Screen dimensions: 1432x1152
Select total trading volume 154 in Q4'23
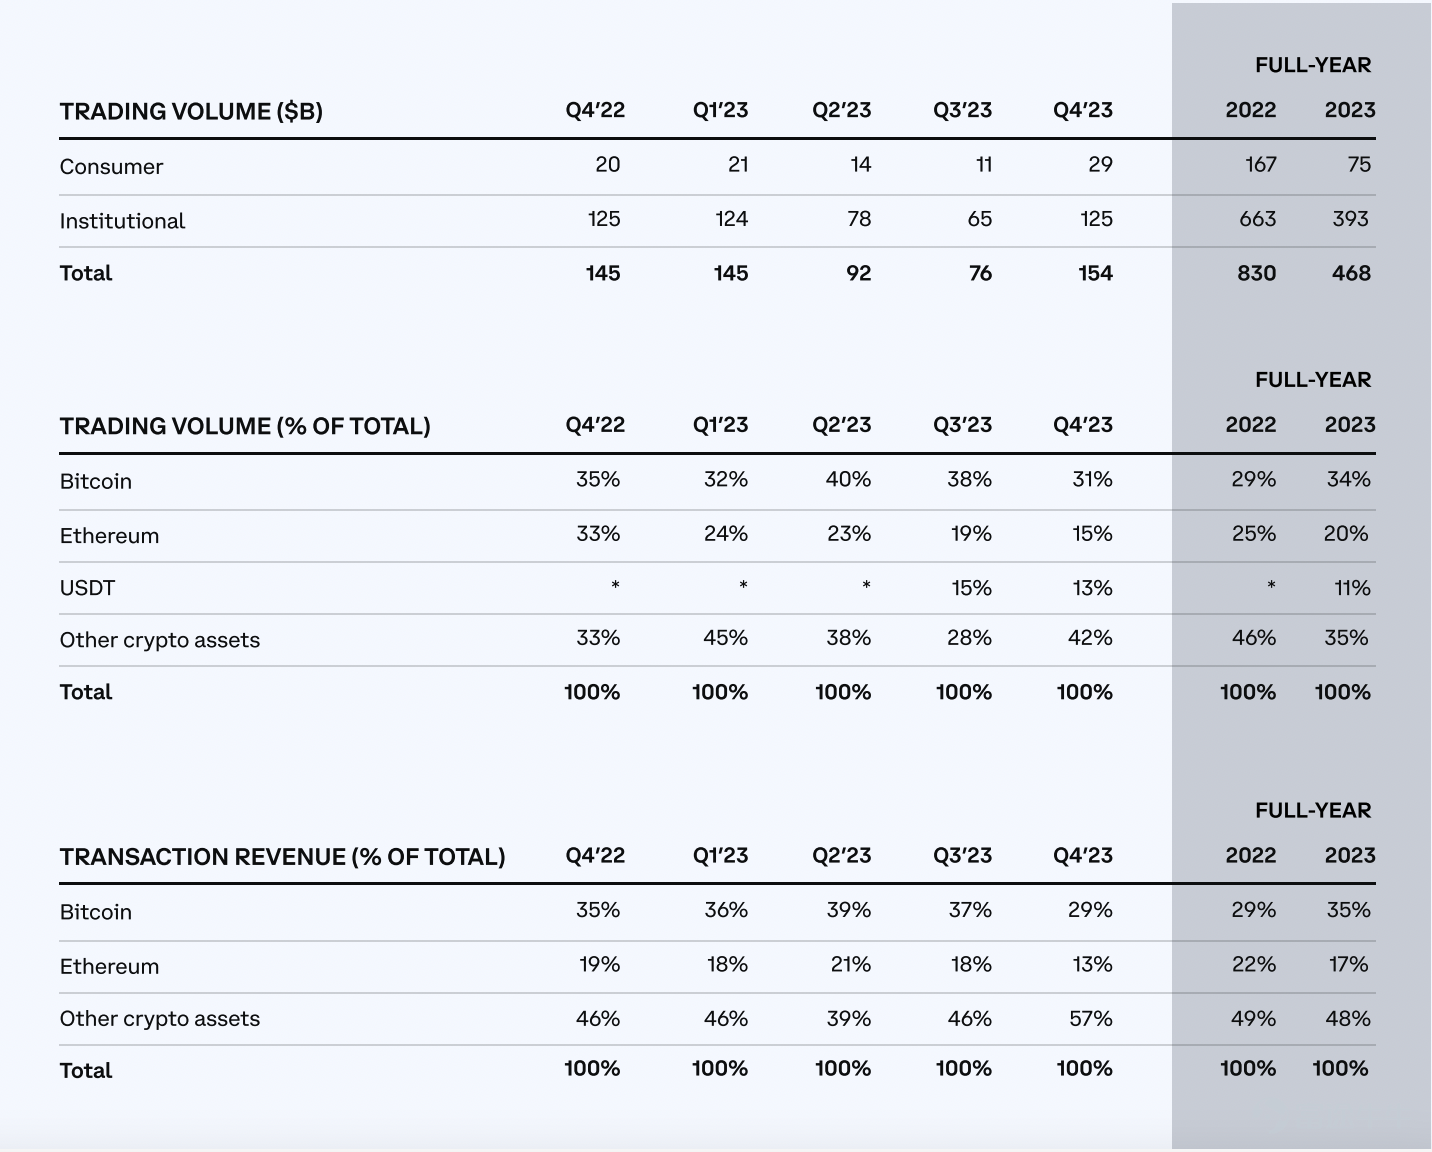coord(1095,273)
